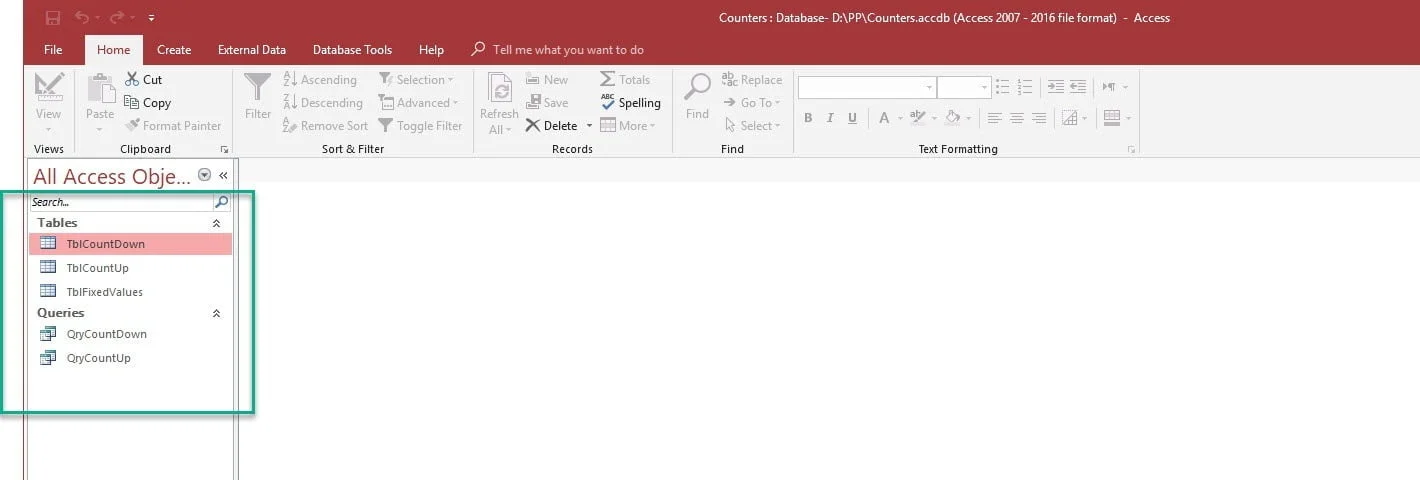Center align text
This screenshot has height=480, width=1420.
(x=1017, y=118)
